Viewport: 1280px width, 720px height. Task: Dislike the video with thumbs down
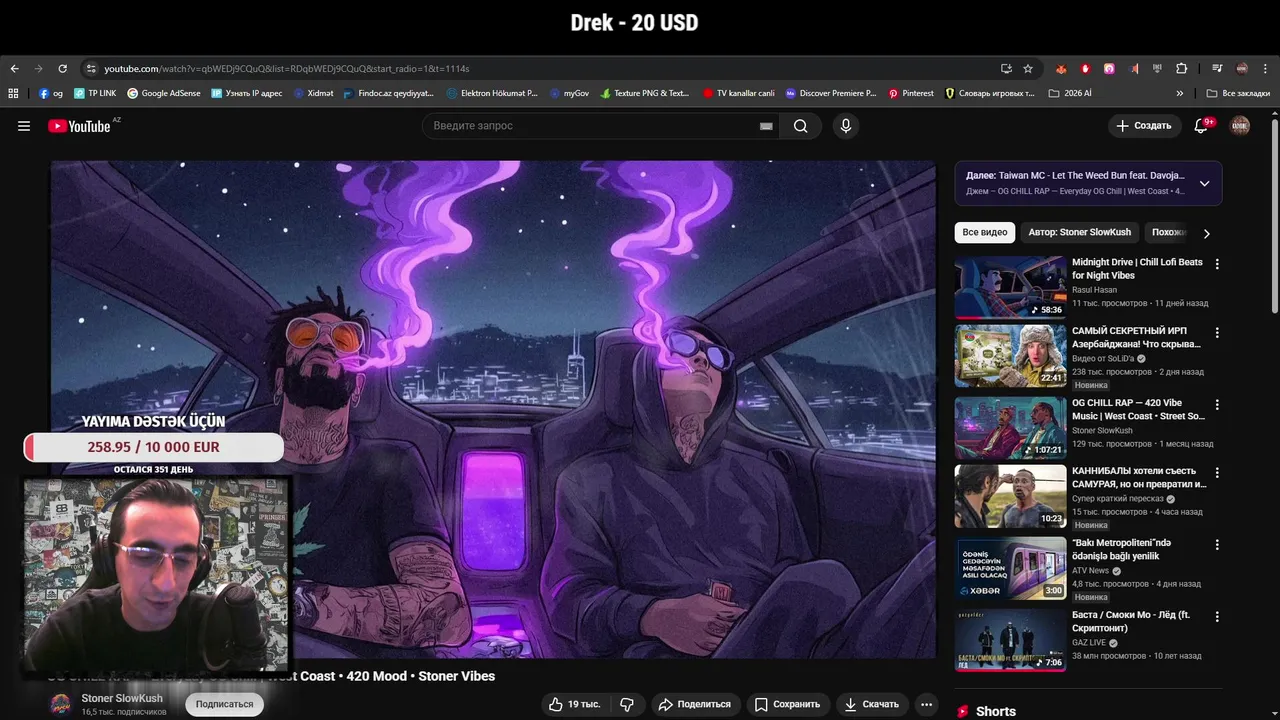coord(627,704)
